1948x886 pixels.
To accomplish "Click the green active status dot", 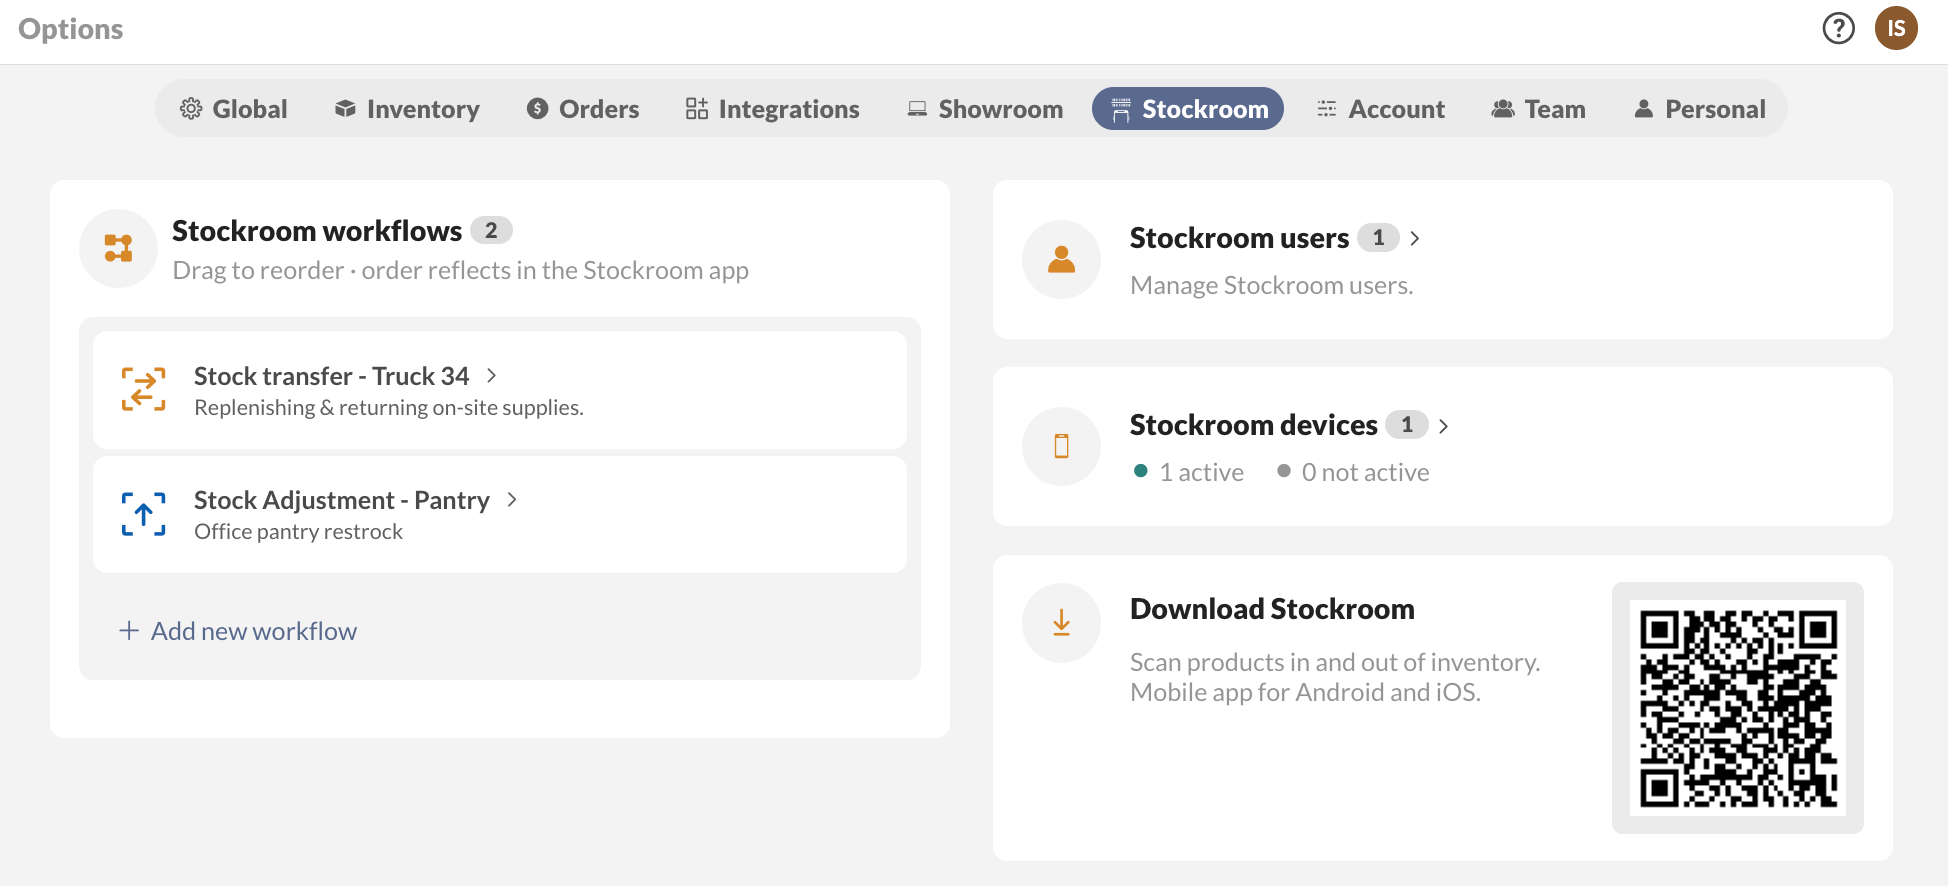I will tap(1141, 471).
